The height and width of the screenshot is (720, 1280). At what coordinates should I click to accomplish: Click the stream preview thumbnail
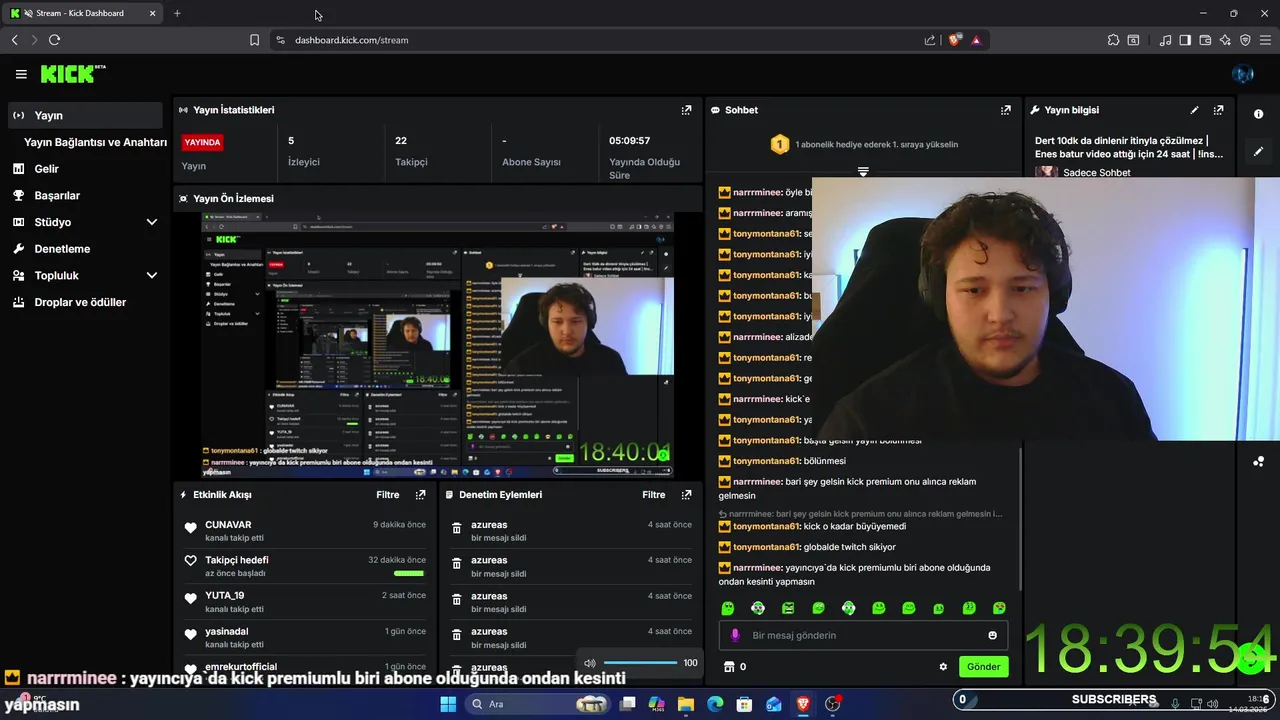438,345
